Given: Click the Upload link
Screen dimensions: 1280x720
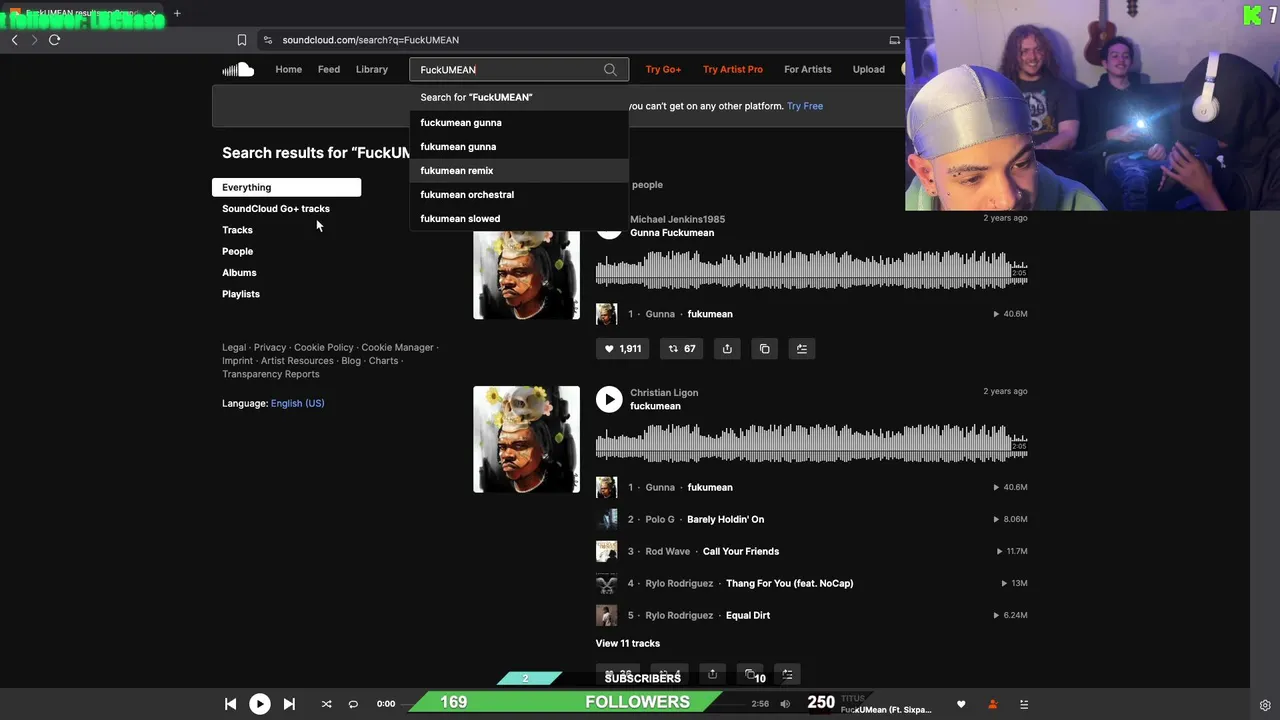Looking at the screenshot, I should click(869, 70).
